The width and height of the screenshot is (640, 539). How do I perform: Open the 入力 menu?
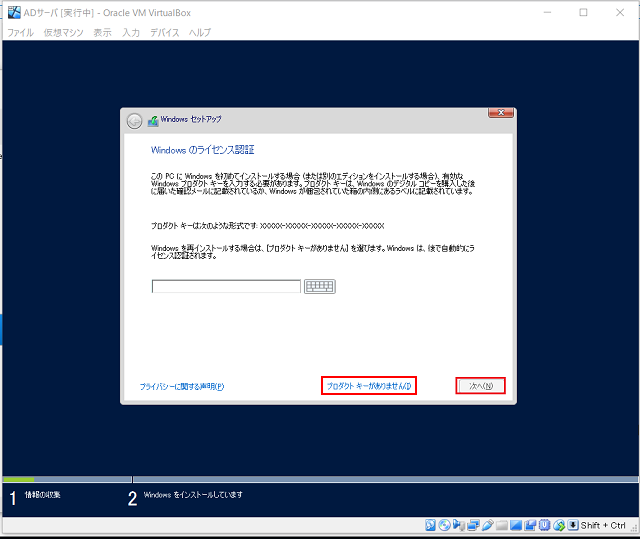(131, 33)
